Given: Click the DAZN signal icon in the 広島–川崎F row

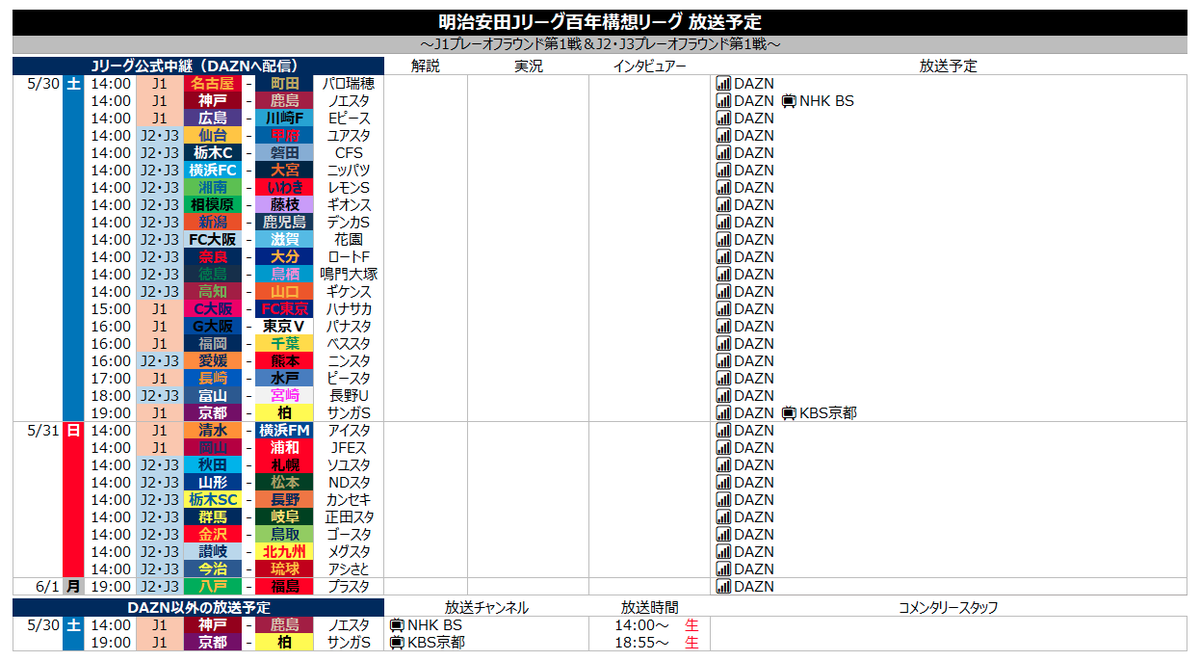Looking at the screenshot, I should (x=724, y=118).
